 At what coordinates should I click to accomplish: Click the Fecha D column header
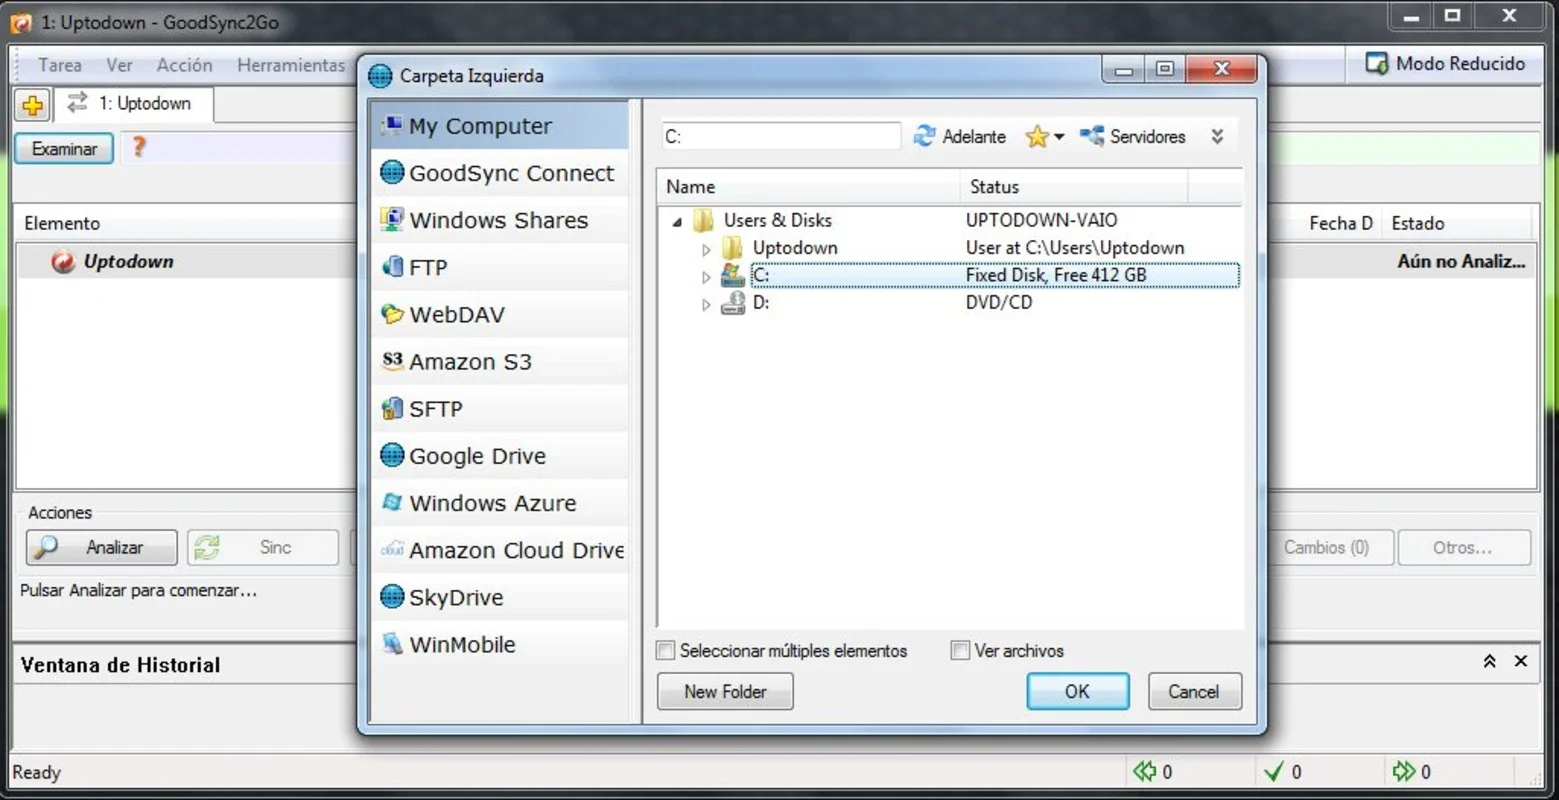(1341, 223)
